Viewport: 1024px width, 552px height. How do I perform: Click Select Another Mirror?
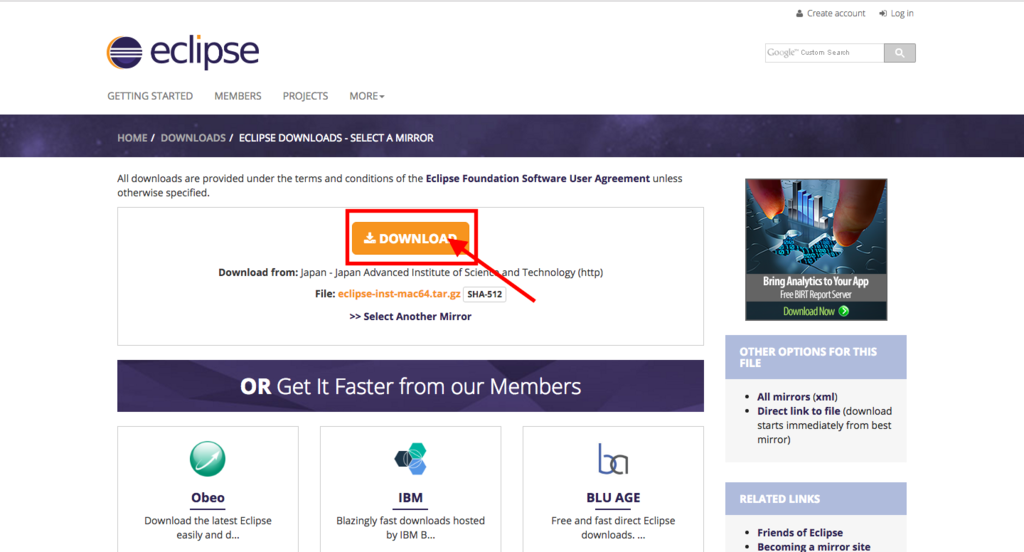pyautogui.click(x=410, y=316)
